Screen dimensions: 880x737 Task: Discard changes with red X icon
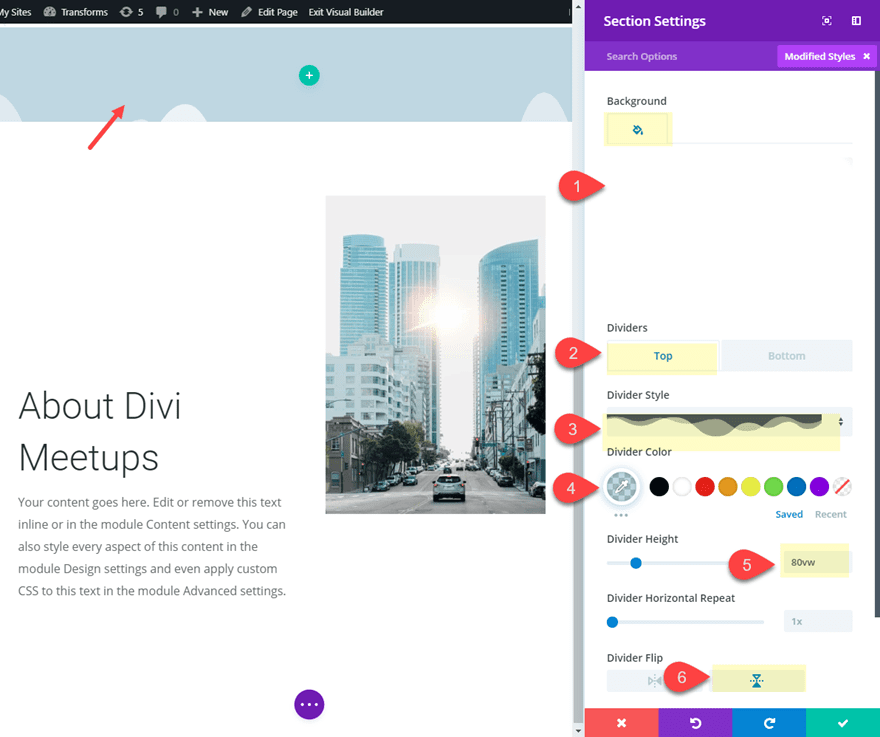pyautogui.click(x=622, y=723)
